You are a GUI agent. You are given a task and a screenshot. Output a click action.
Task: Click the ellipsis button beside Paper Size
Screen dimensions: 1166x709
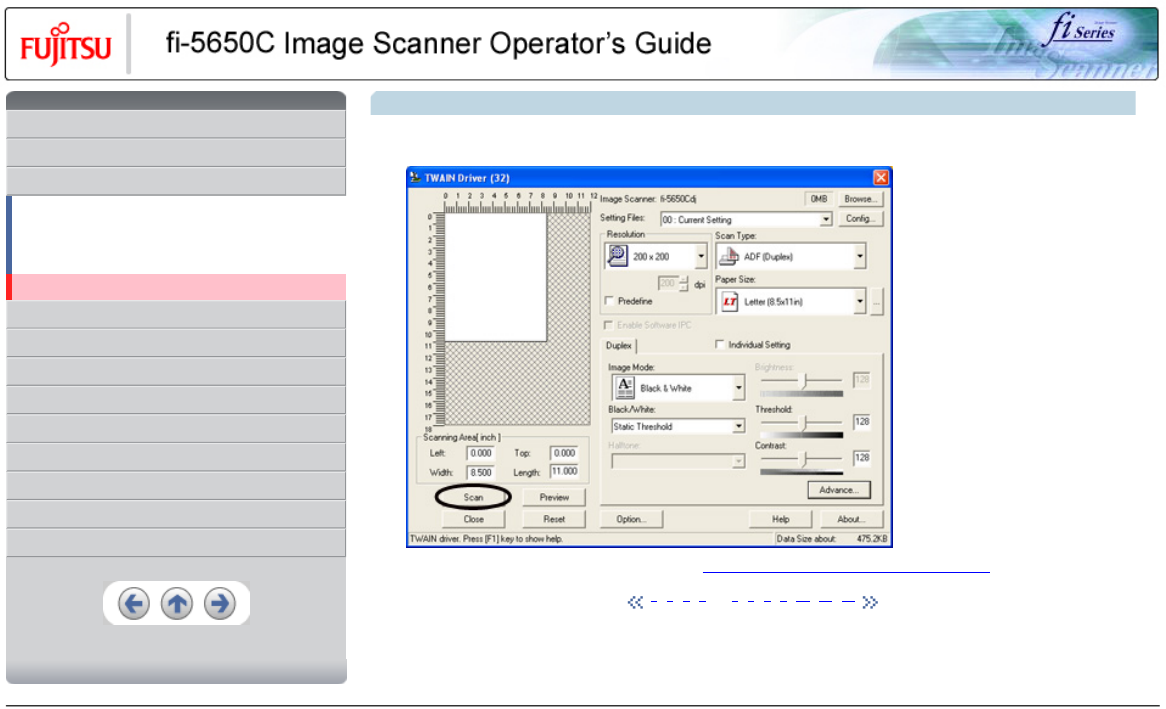pos(877,301)
